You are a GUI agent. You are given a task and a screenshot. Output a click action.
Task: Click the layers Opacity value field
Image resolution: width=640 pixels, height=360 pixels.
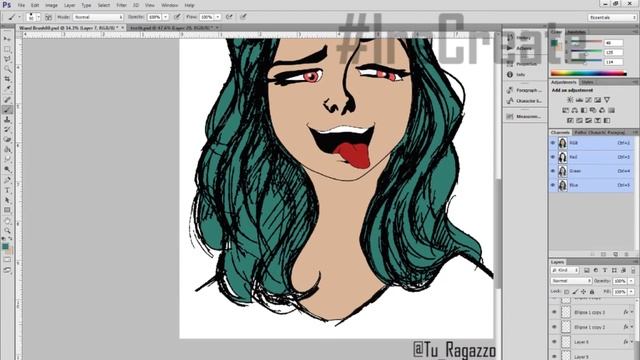pos(619,281)
